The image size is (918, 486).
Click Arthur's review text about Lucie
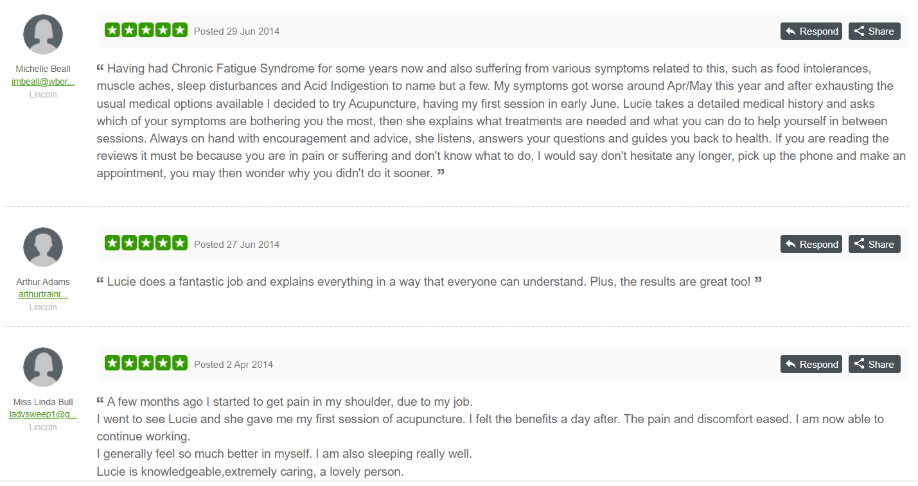(x=429, y=282)
